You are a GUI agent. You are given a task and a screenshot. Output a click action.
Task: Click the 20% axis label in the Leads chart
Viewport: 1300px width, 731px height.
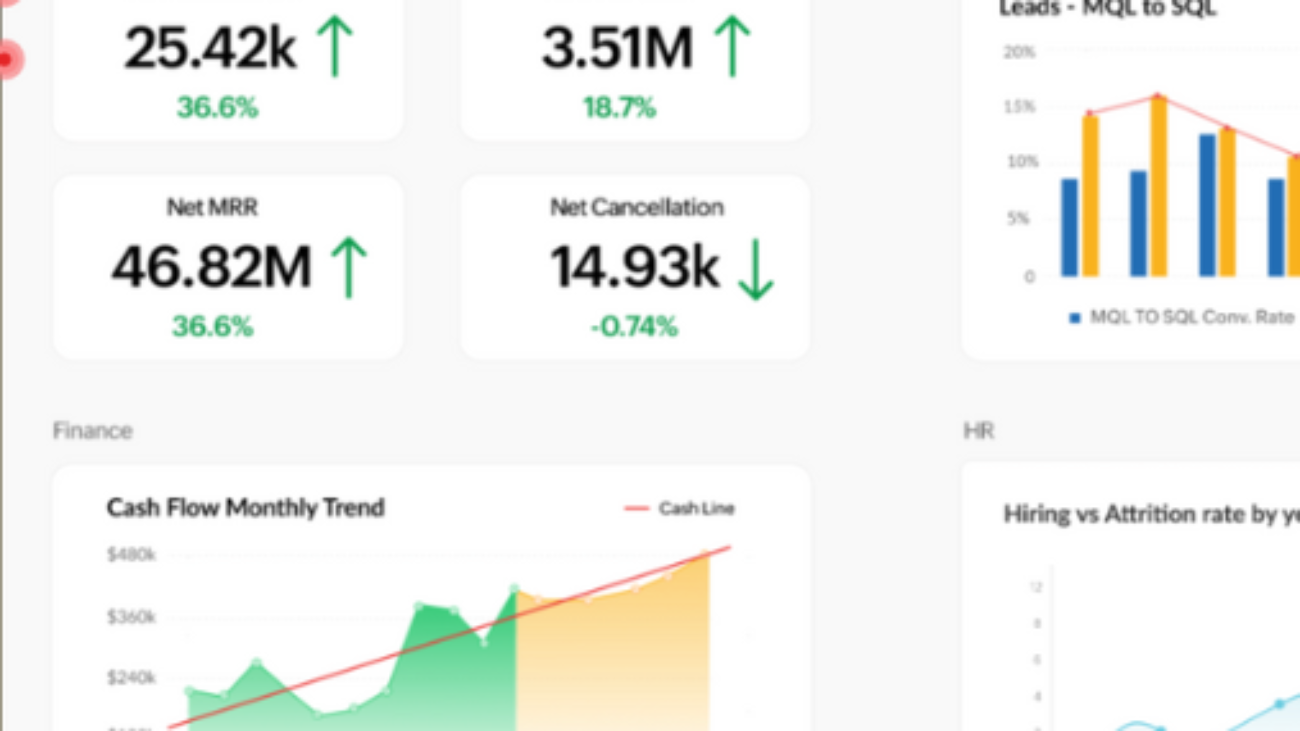[1020, 51]
